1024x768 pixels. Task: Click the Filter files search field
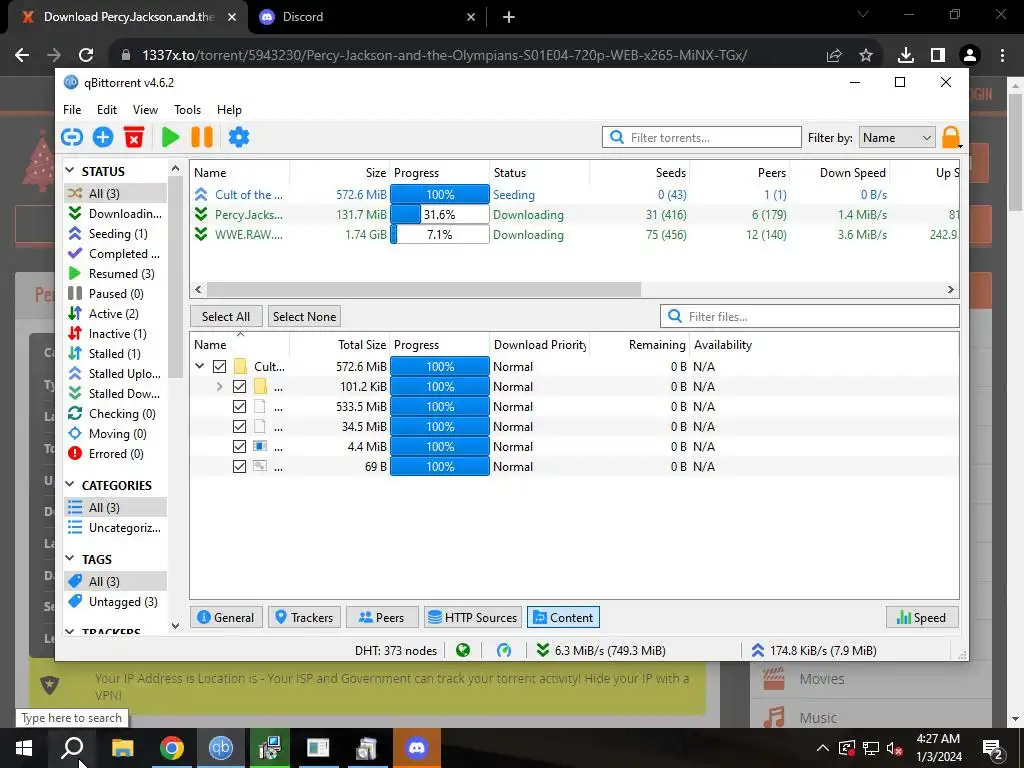point(810,316)
